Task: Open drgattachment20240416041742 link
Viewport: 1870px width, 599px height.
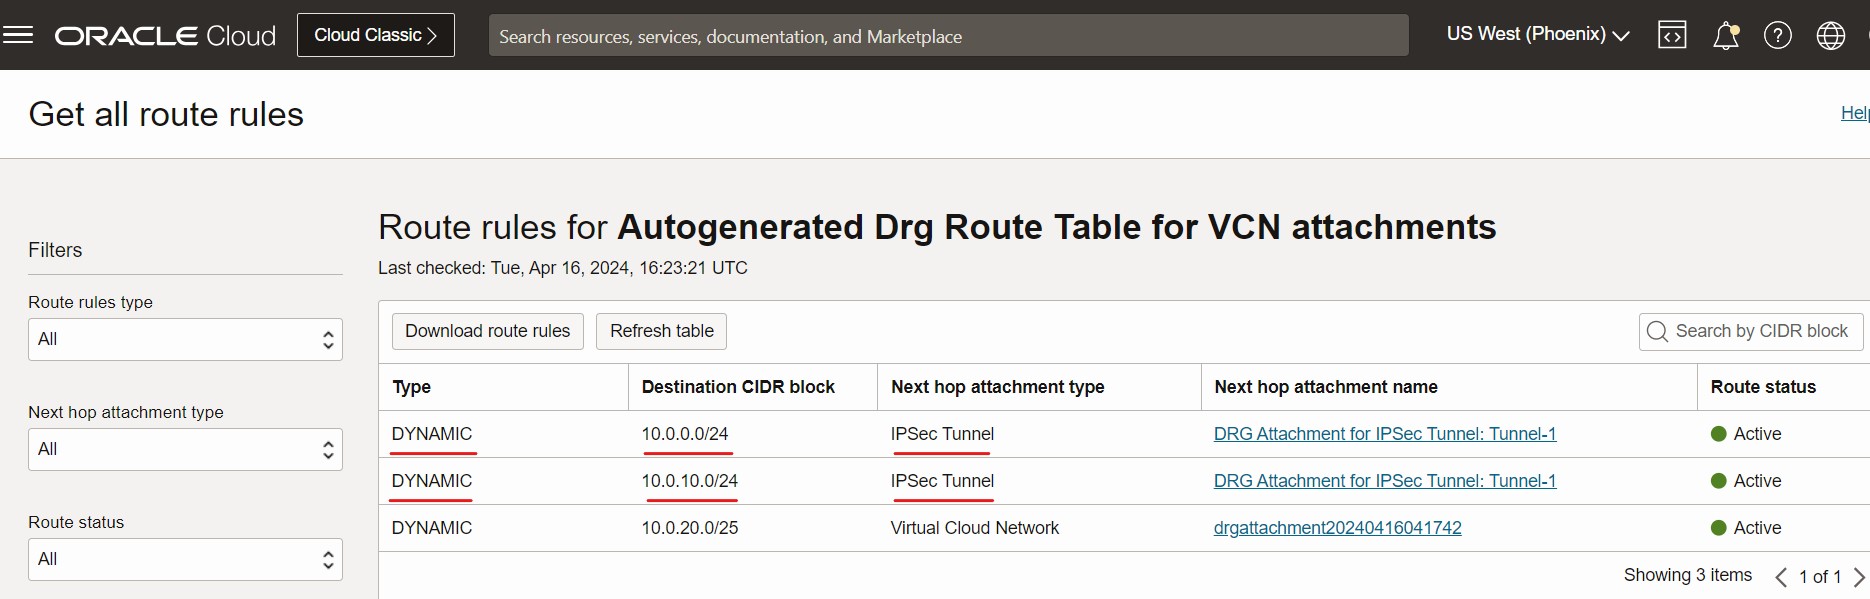Action: pos(1337,528)
